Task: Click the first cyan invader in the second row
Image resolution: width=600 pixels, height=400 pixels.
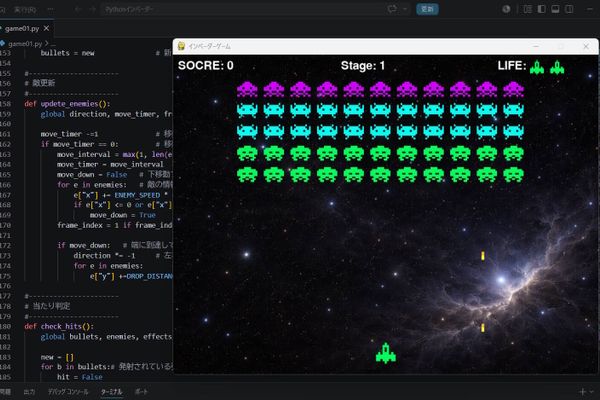Action: coord(247,110)
